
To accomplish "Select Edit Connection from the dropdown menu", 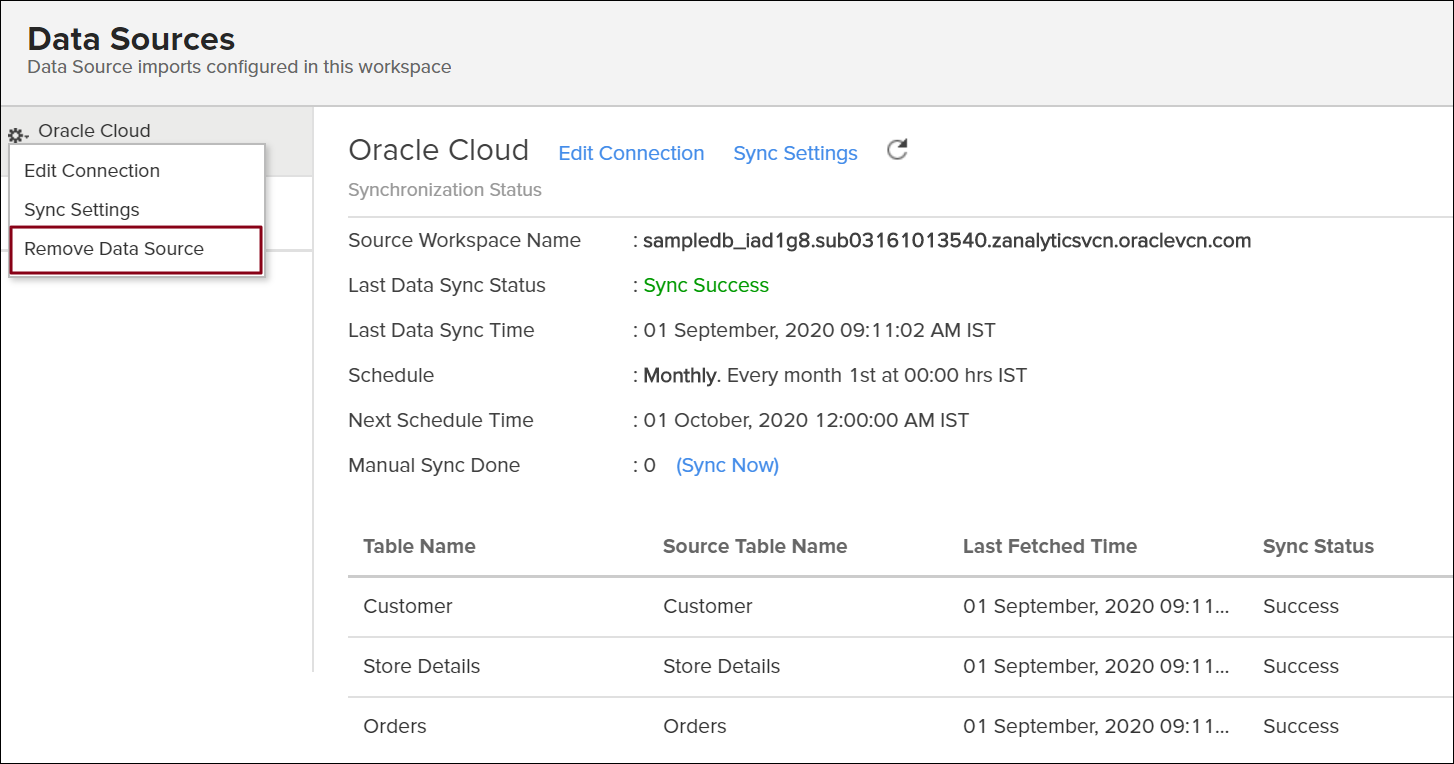I will pos(92,171).
